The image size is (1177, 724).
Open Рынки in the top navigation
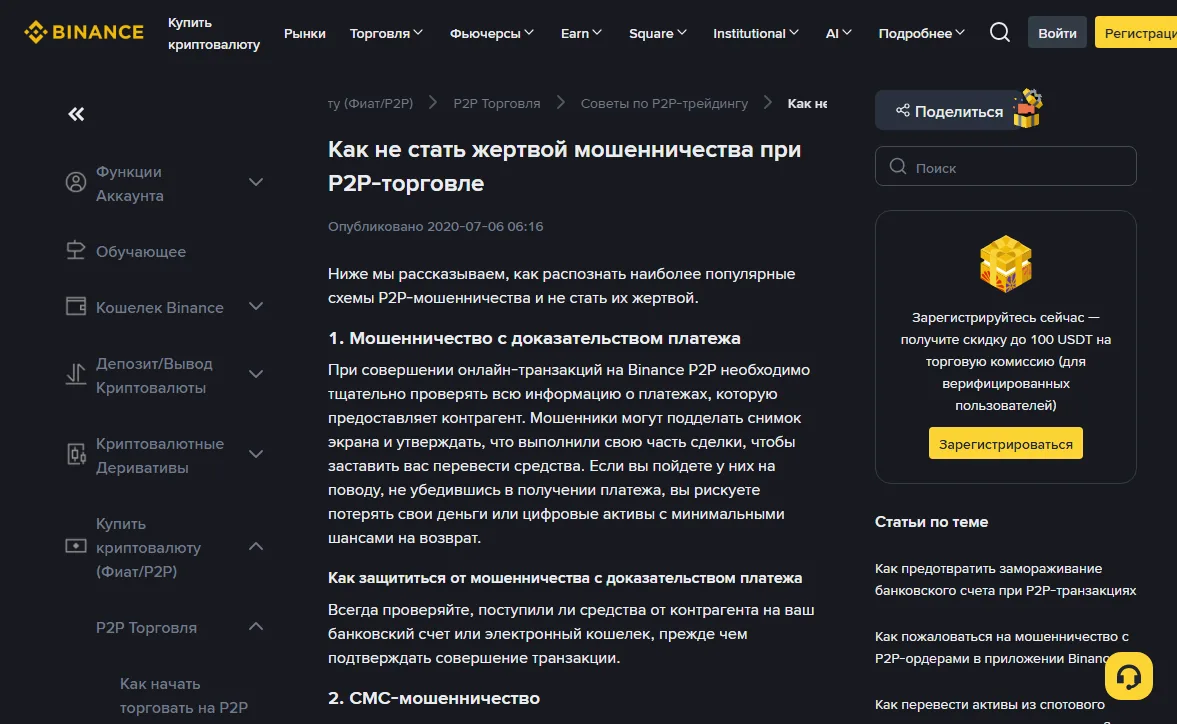tap(305, 33)
